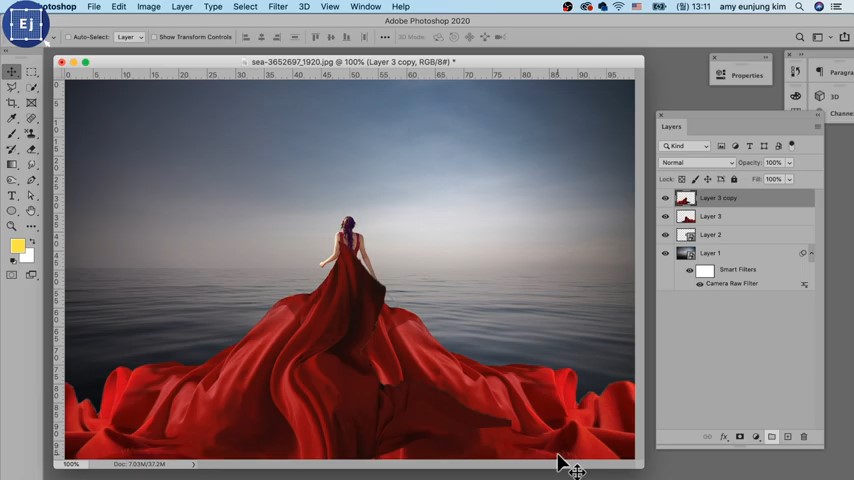Select the Eyedropper tool

coord(11,118)
